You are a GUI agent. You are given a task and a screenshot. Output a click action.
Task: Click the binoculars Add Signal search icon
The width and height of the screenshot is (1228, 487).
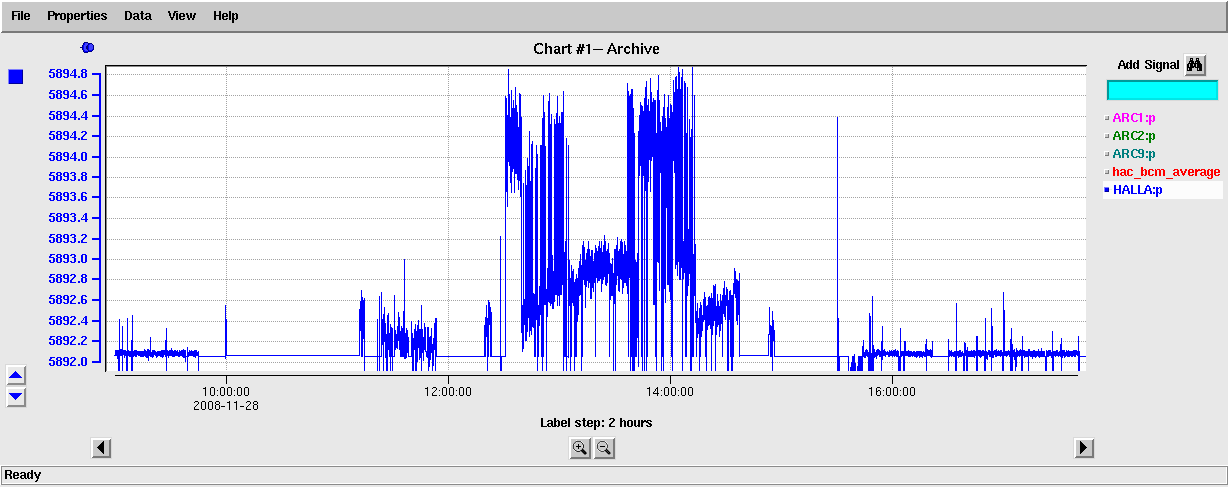point(1195,65)
